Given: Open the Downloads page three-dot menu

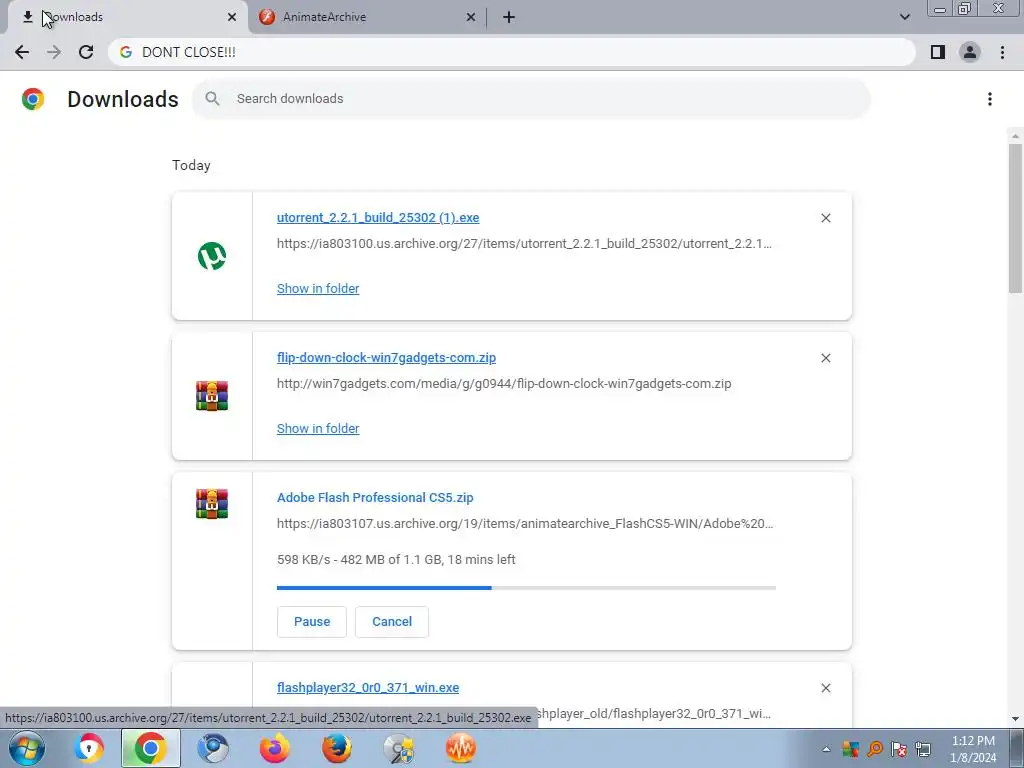Looking at the screenshot, I should click(x=990, y=99).
